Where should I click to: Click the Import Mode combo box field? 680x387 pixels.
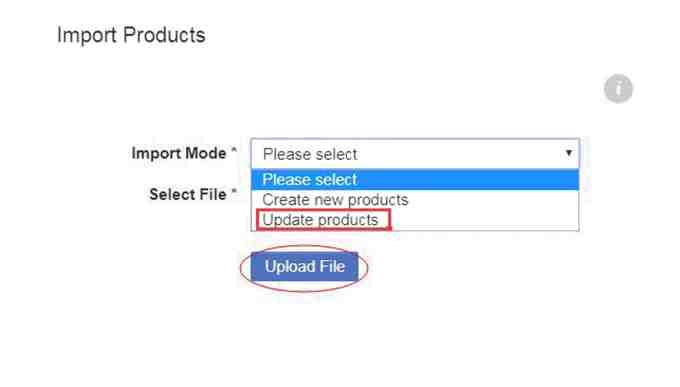[x=415, y=154]
